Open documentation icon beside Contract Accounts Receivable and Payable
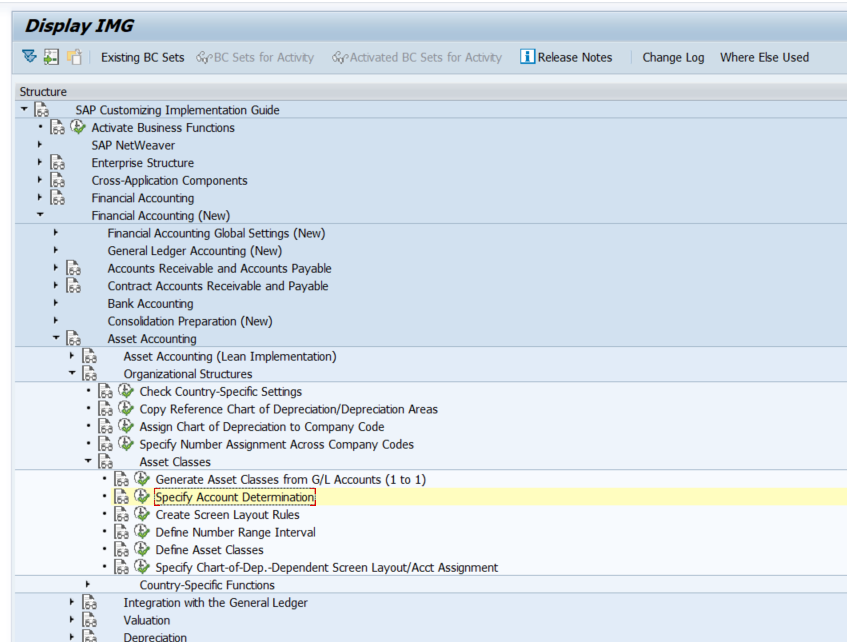The width and height of the screenshot is (847, 642). click(x=73, y=286)
